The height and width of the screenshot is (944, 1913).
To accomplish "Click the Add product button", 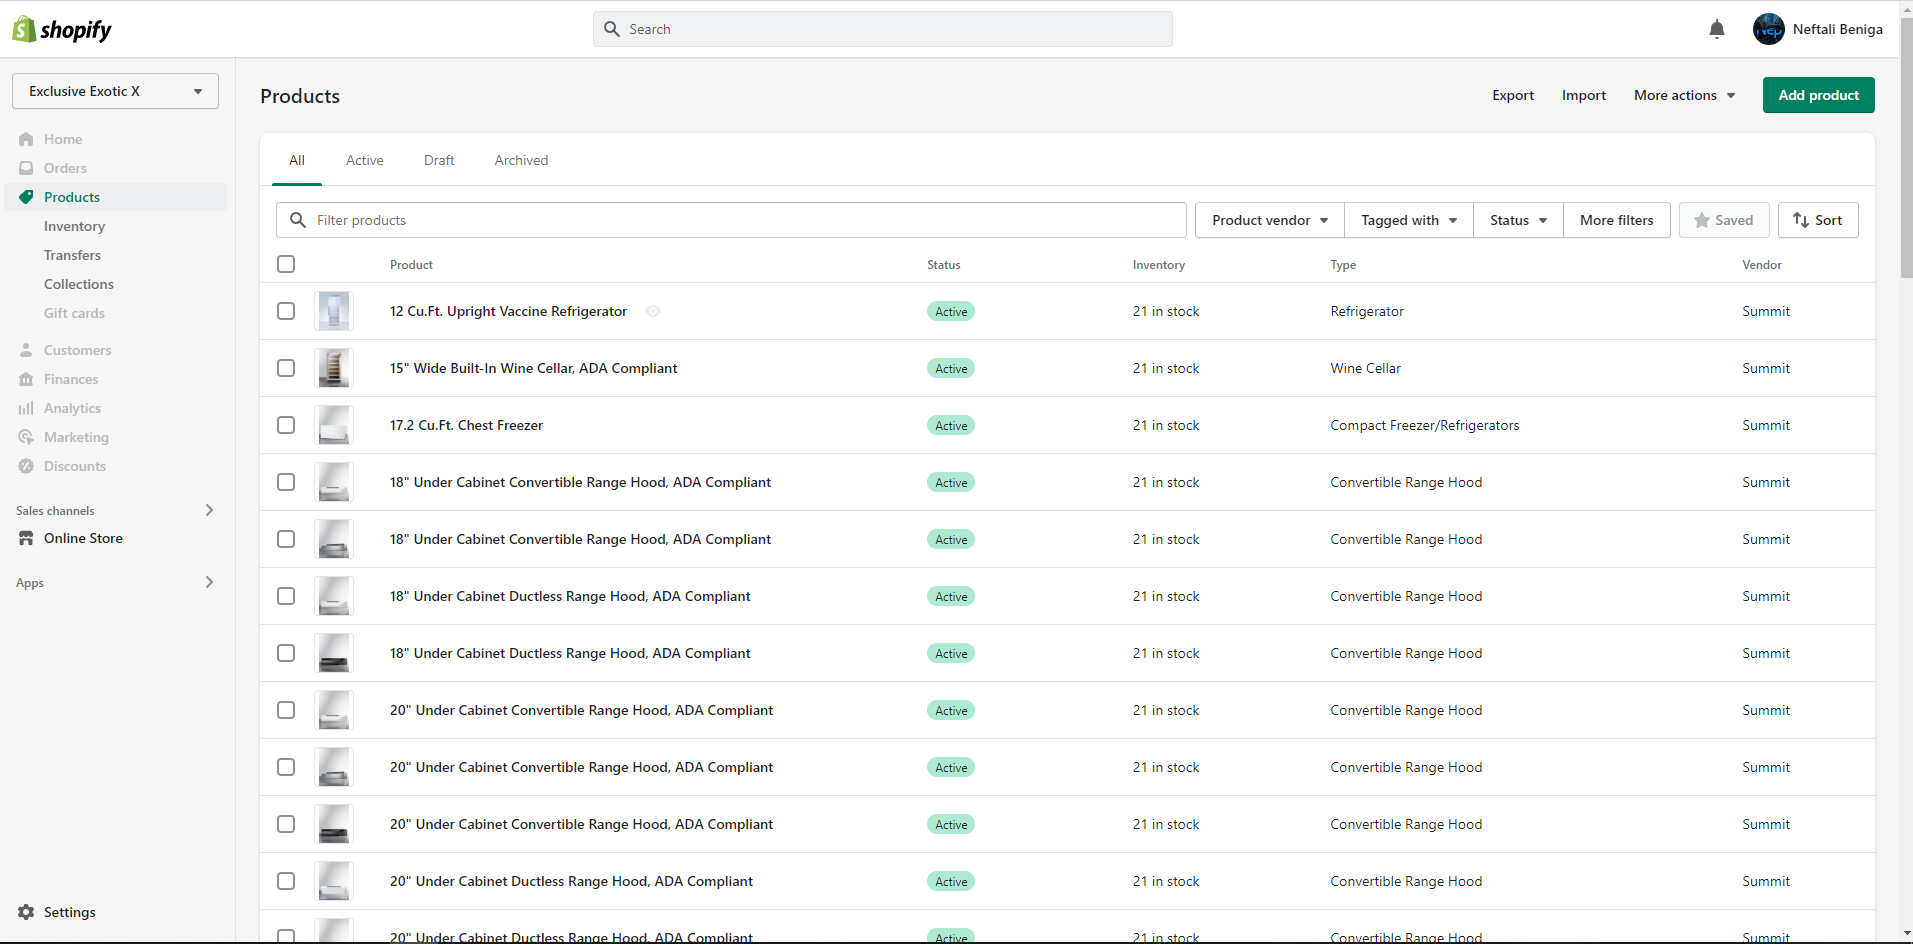I will point(1818,95).
